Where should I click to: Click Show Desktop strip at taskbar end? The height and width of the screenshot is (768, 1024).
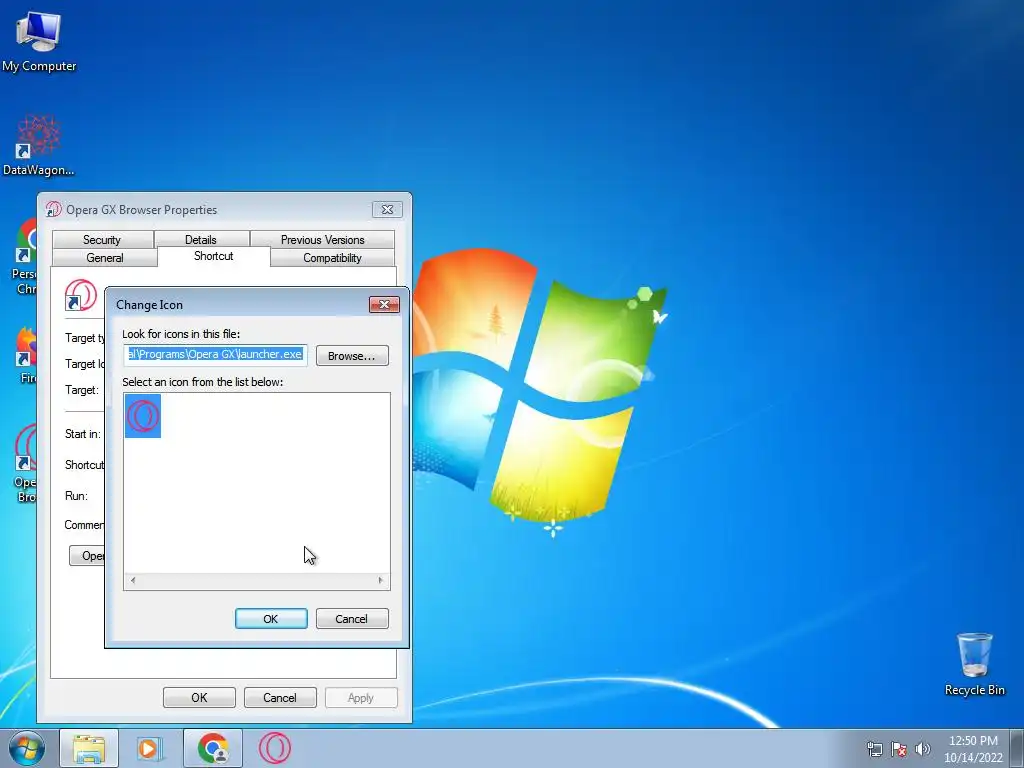tap(1017, 748)
